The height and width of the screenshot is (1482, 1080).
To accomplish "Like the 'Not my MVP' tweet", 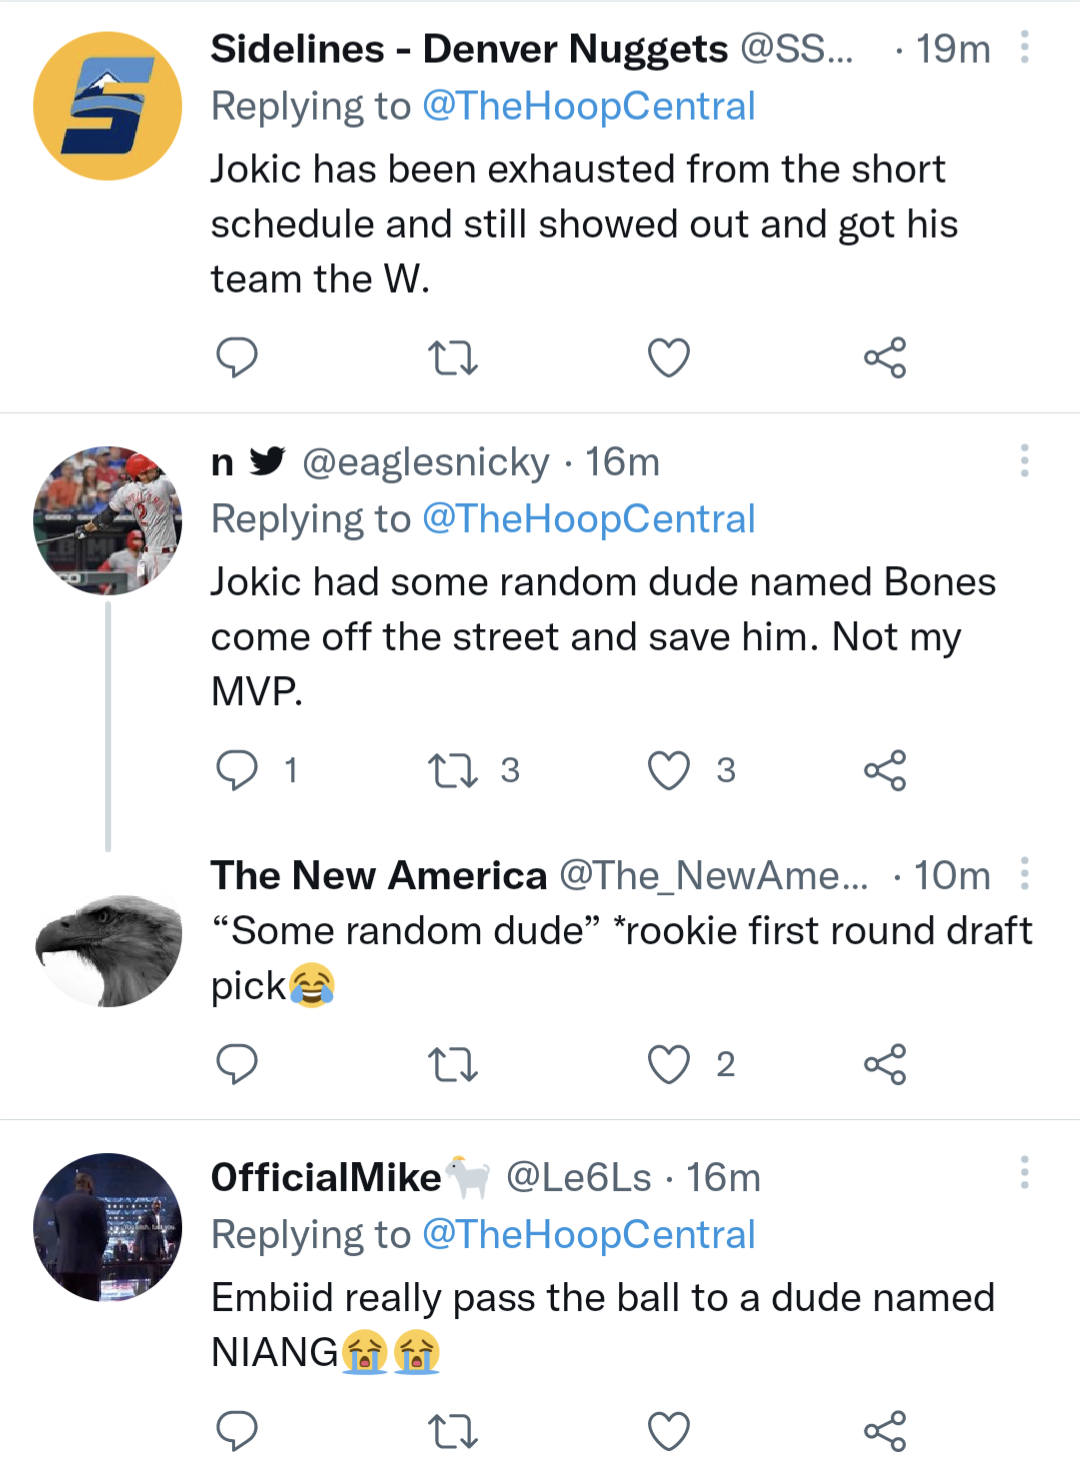I will point(668,770).
